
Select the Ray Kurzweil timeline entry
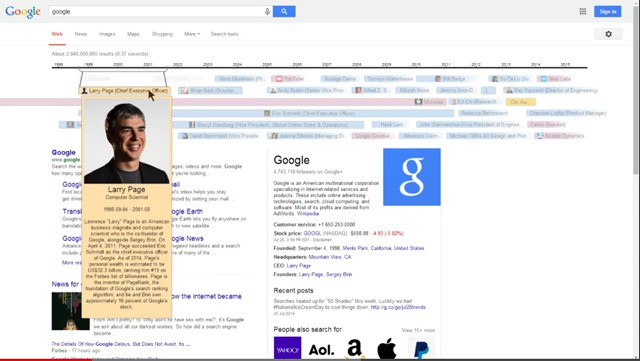pyautogui.click(x=551, y=90)
